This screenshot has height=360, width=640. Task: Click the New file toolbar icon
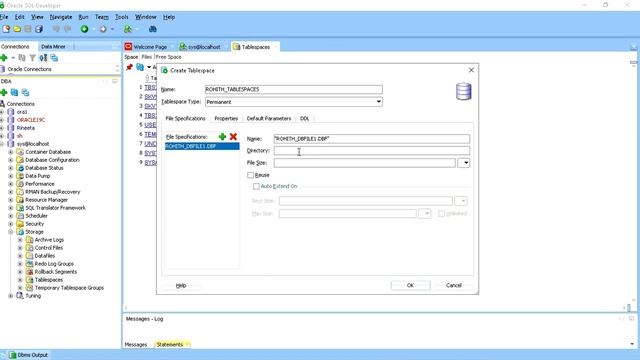click(x=6, y=29)
